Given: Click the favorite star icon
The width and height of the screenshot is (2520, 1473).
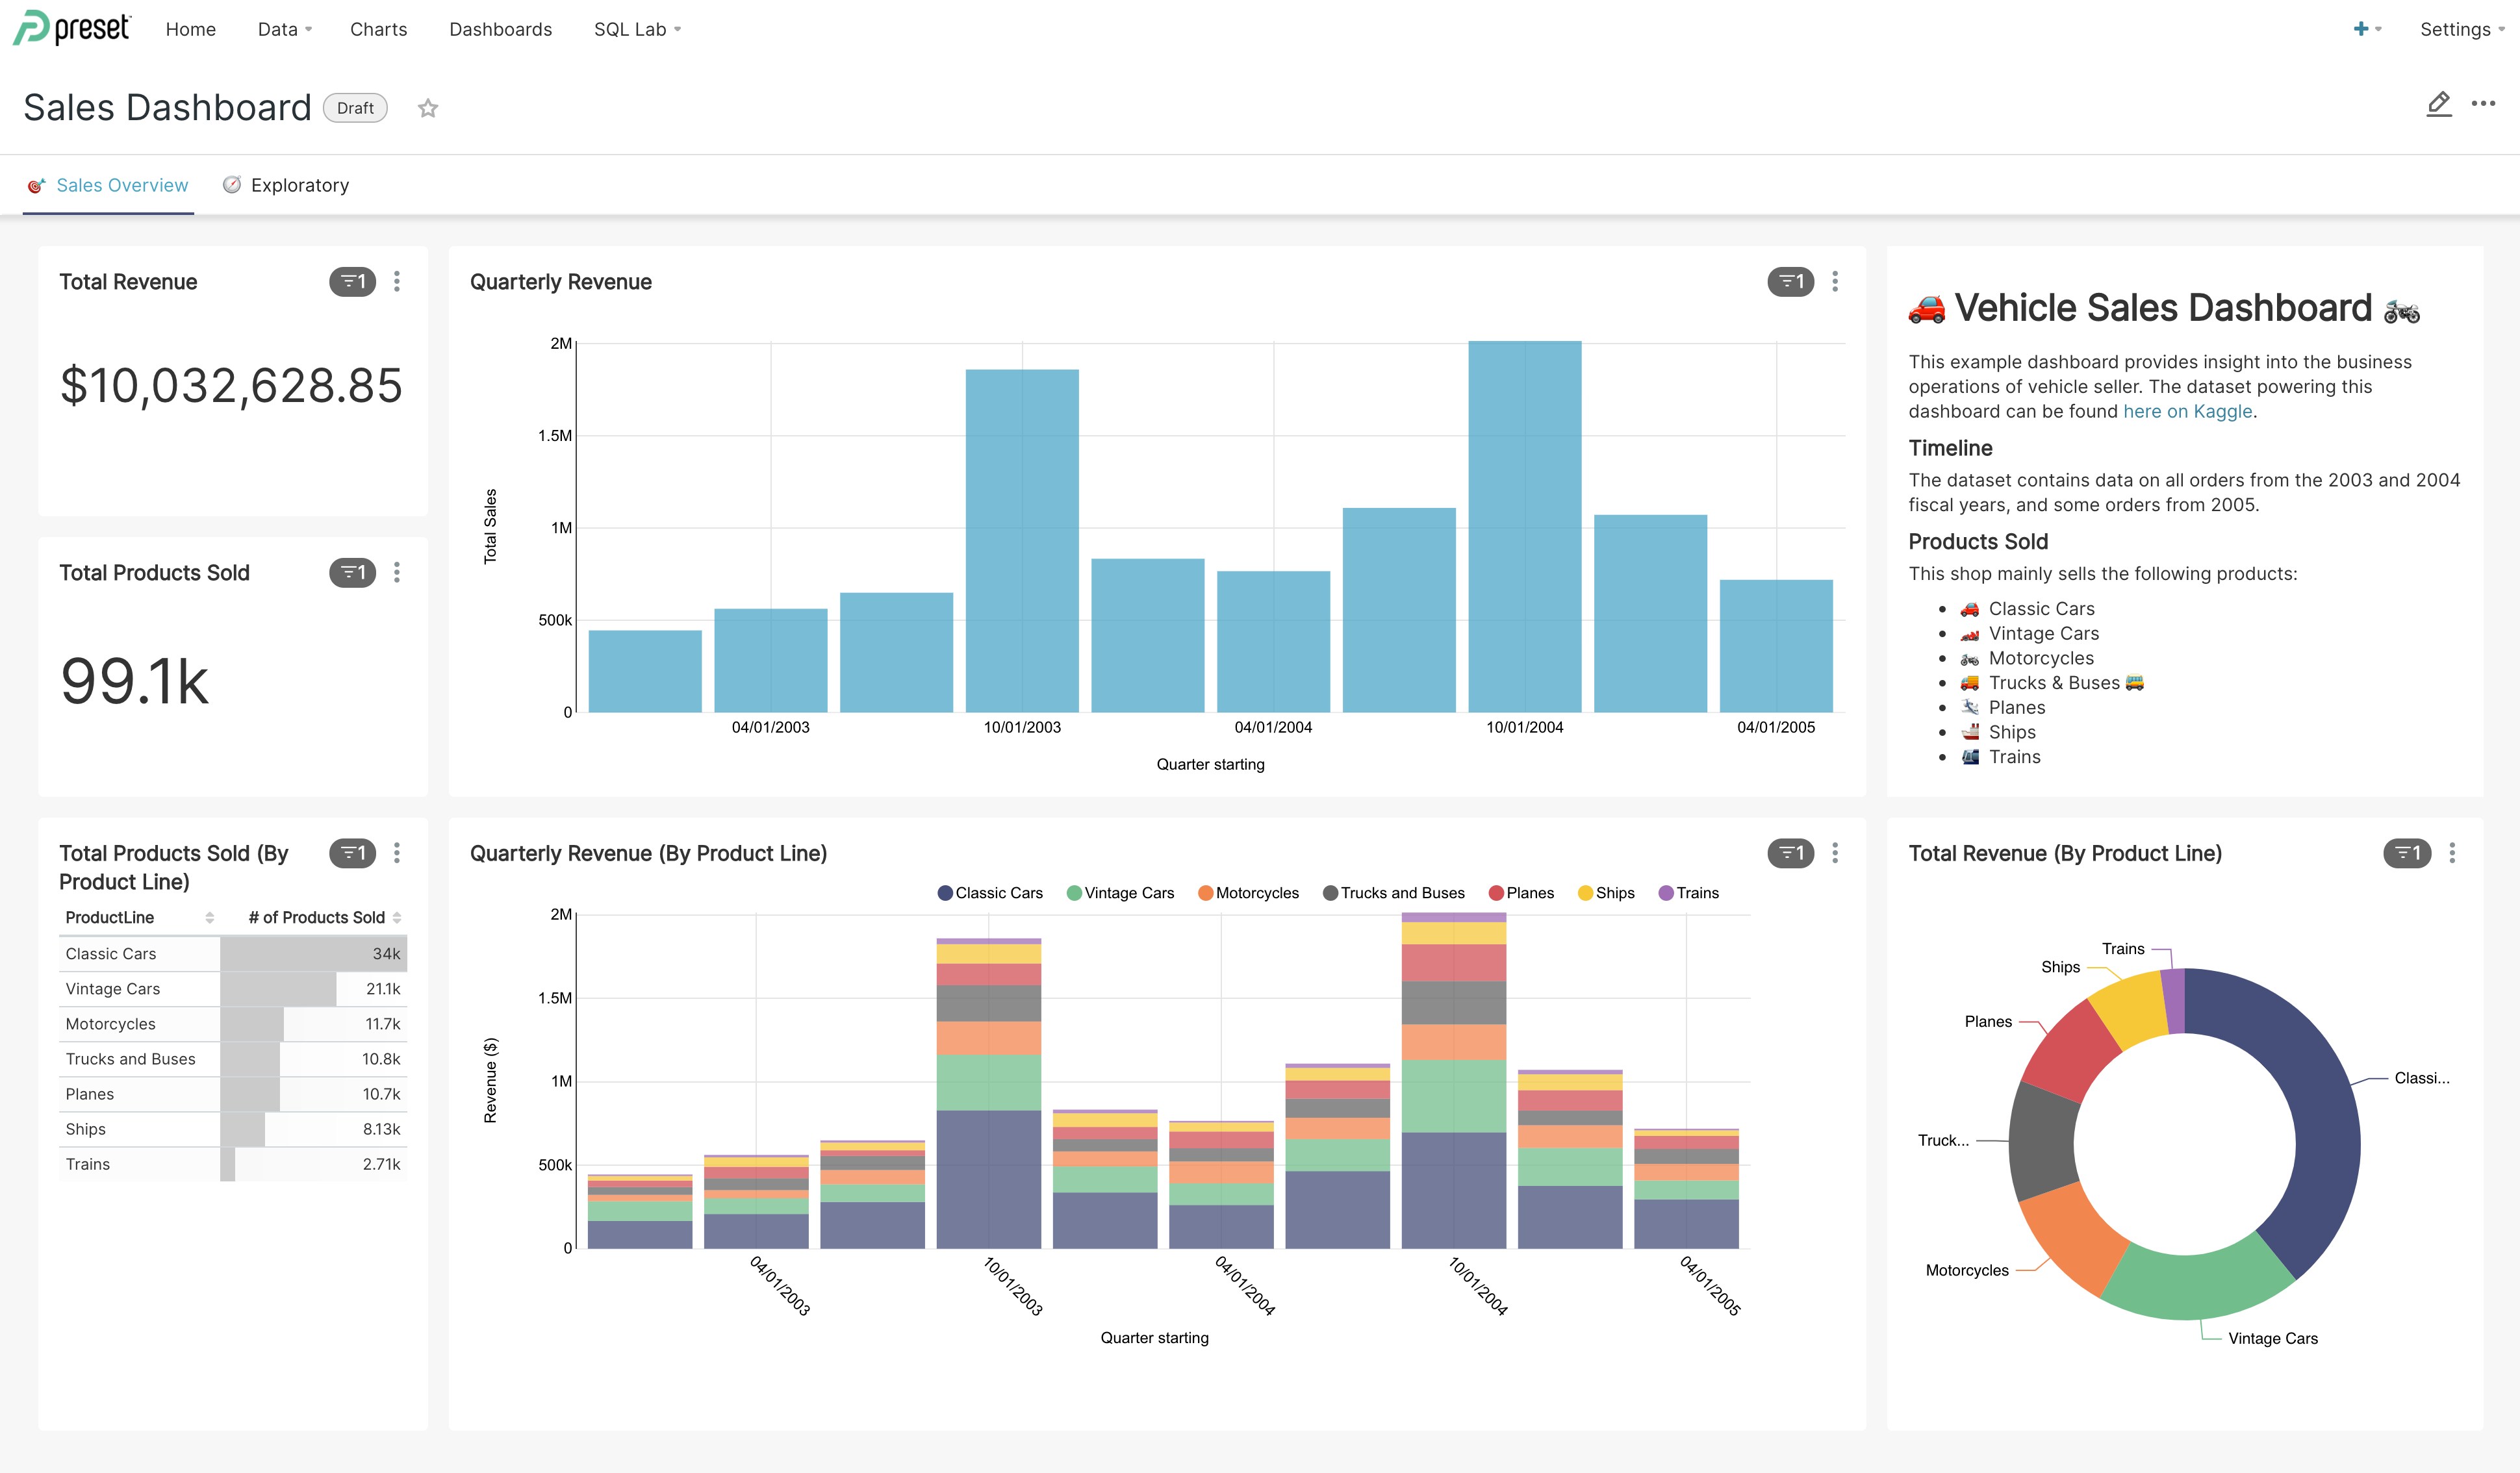Looking at the screenshot, I should (x=428, y=108).
